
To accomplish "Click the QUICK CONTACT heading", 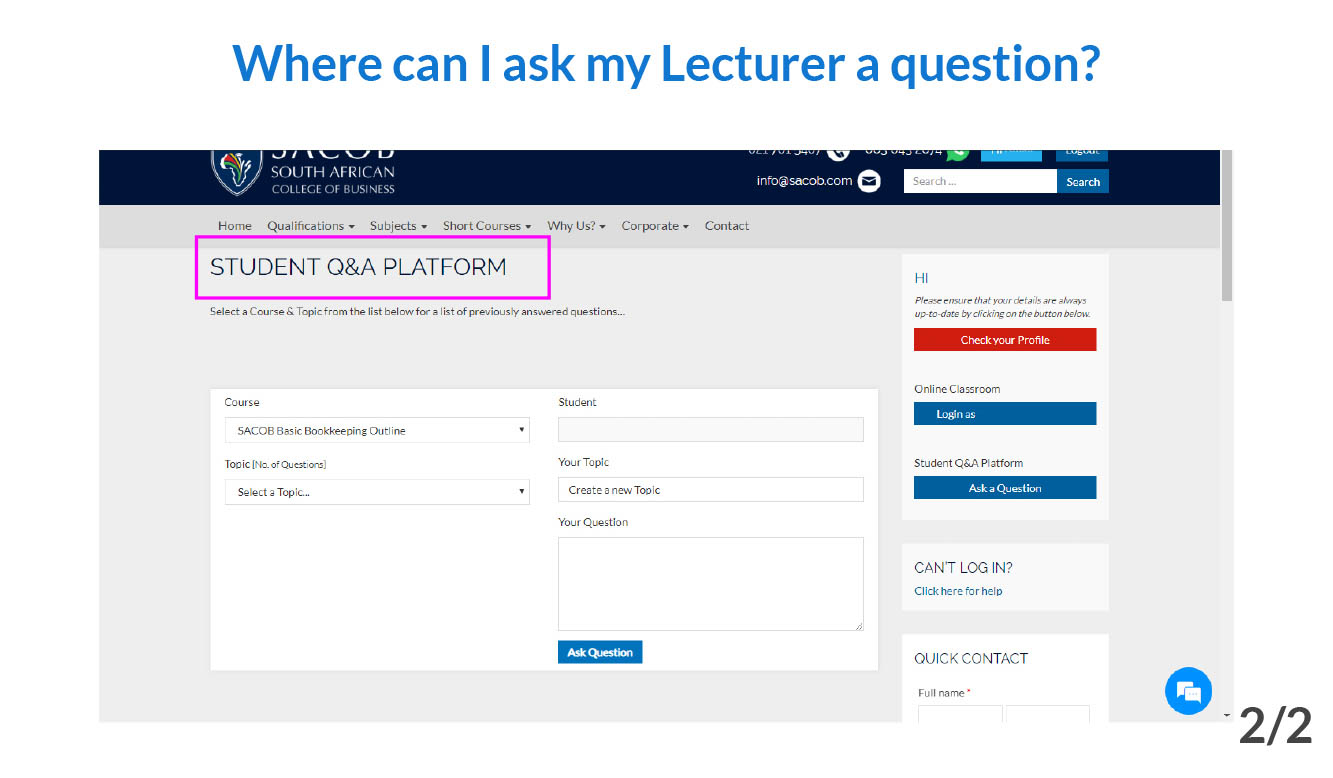I will coord(971,658).
